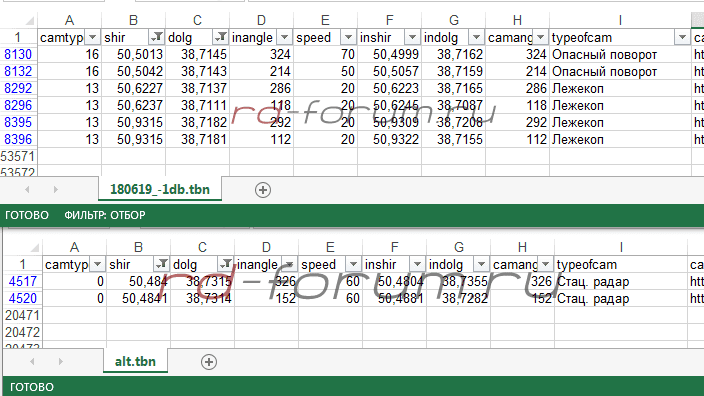704x396 pixels.
Task: Select the cell with Стац. радар in row 4517
Action: tap(621, 282)
